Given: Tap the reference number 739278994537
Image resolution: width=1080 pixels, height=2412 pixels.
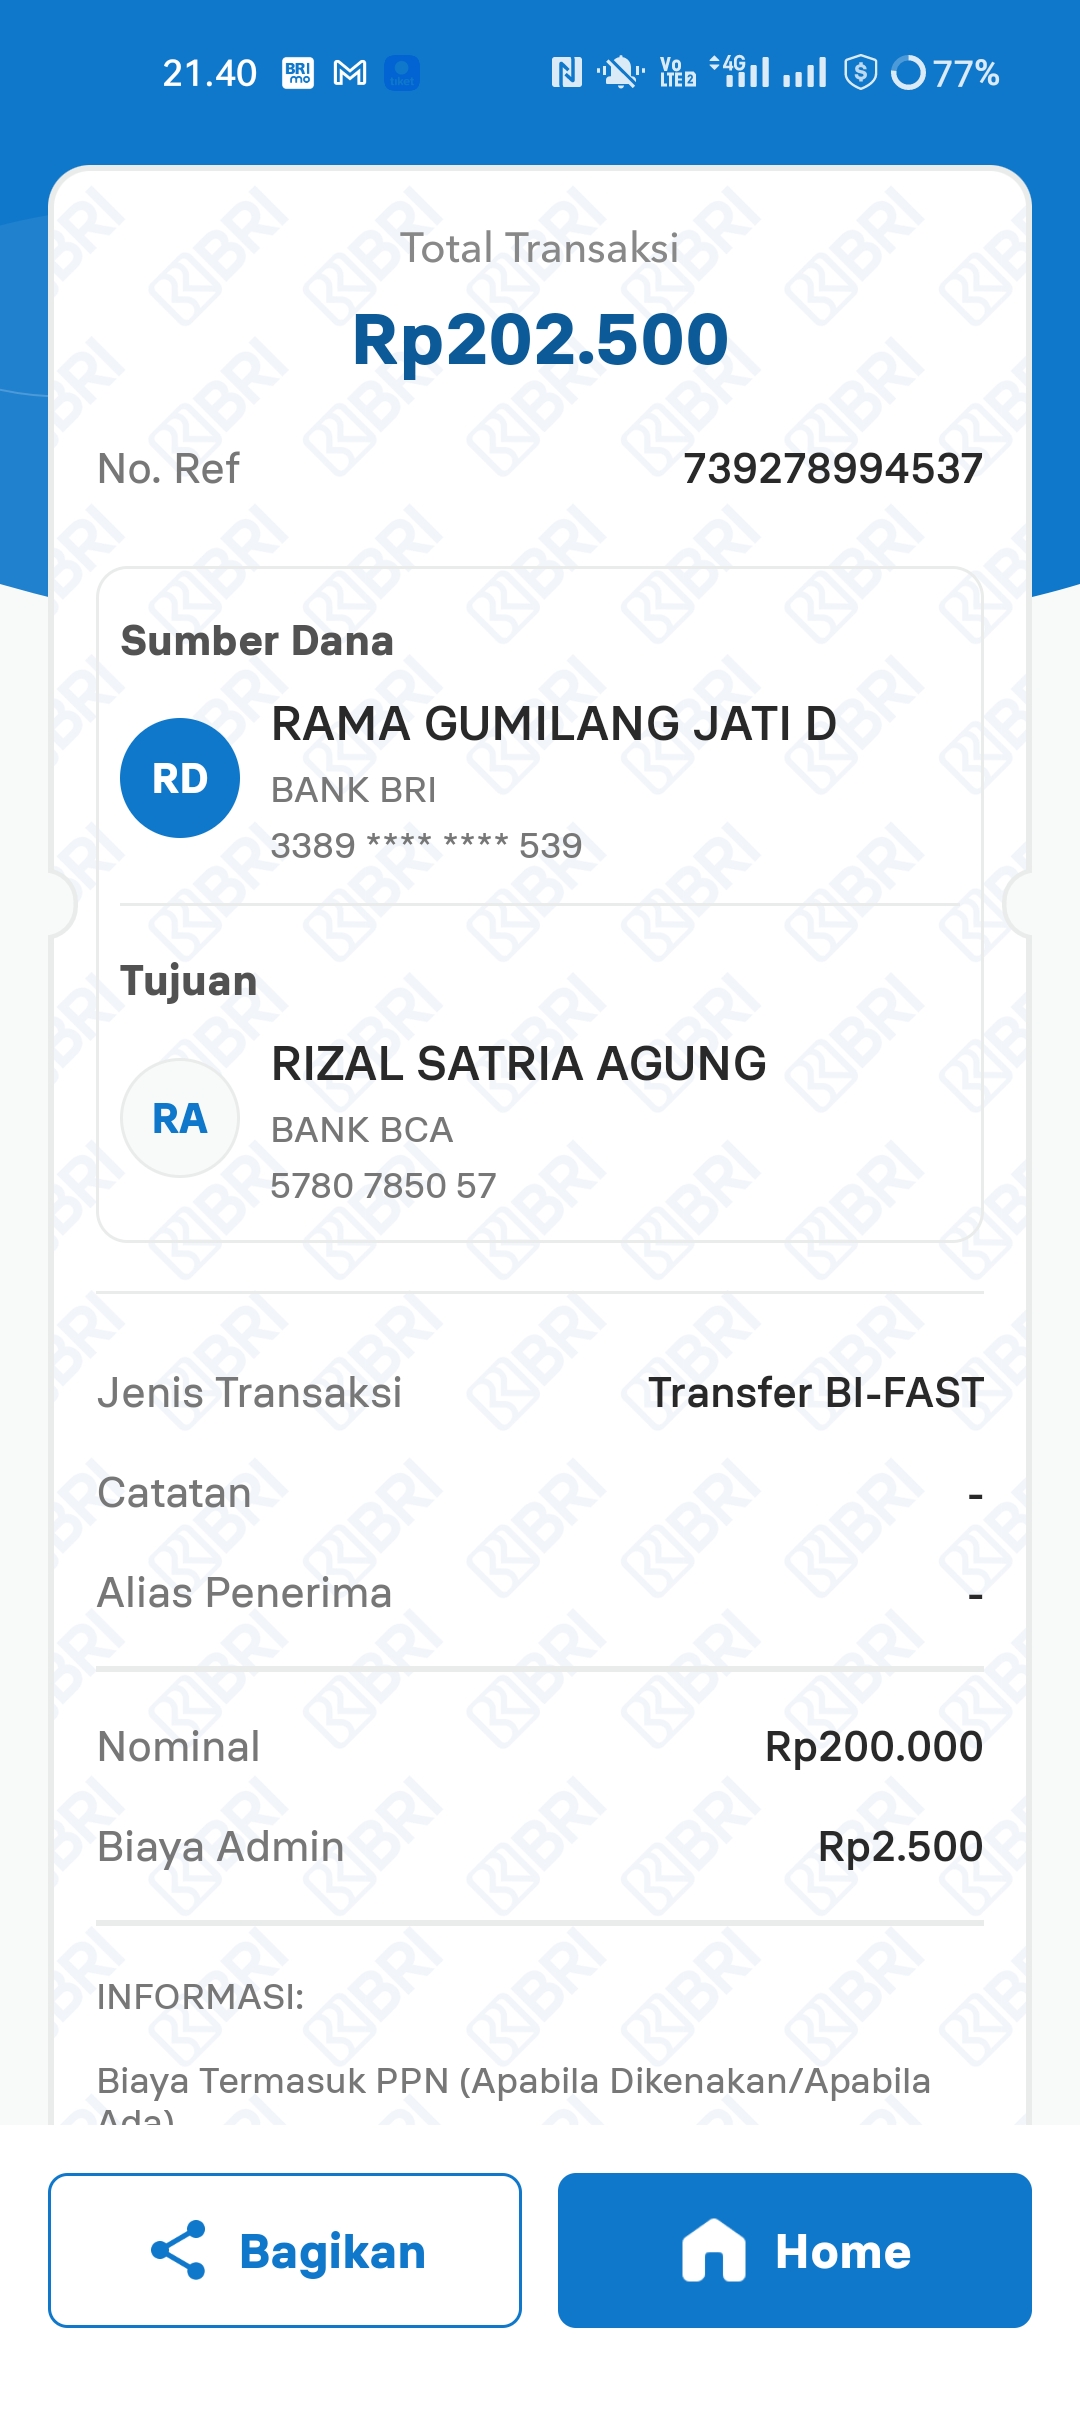Looking at the screenshot, I should point(832,469).
